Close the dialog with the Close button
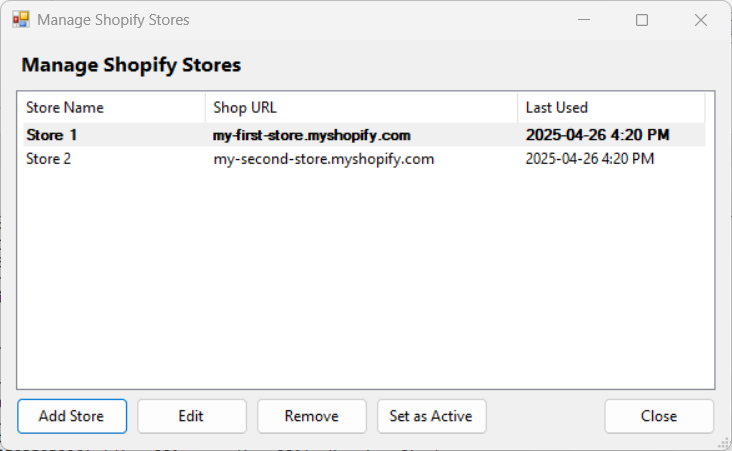The height and width of the screenshot is (451, 732). [x=659, y=416]
